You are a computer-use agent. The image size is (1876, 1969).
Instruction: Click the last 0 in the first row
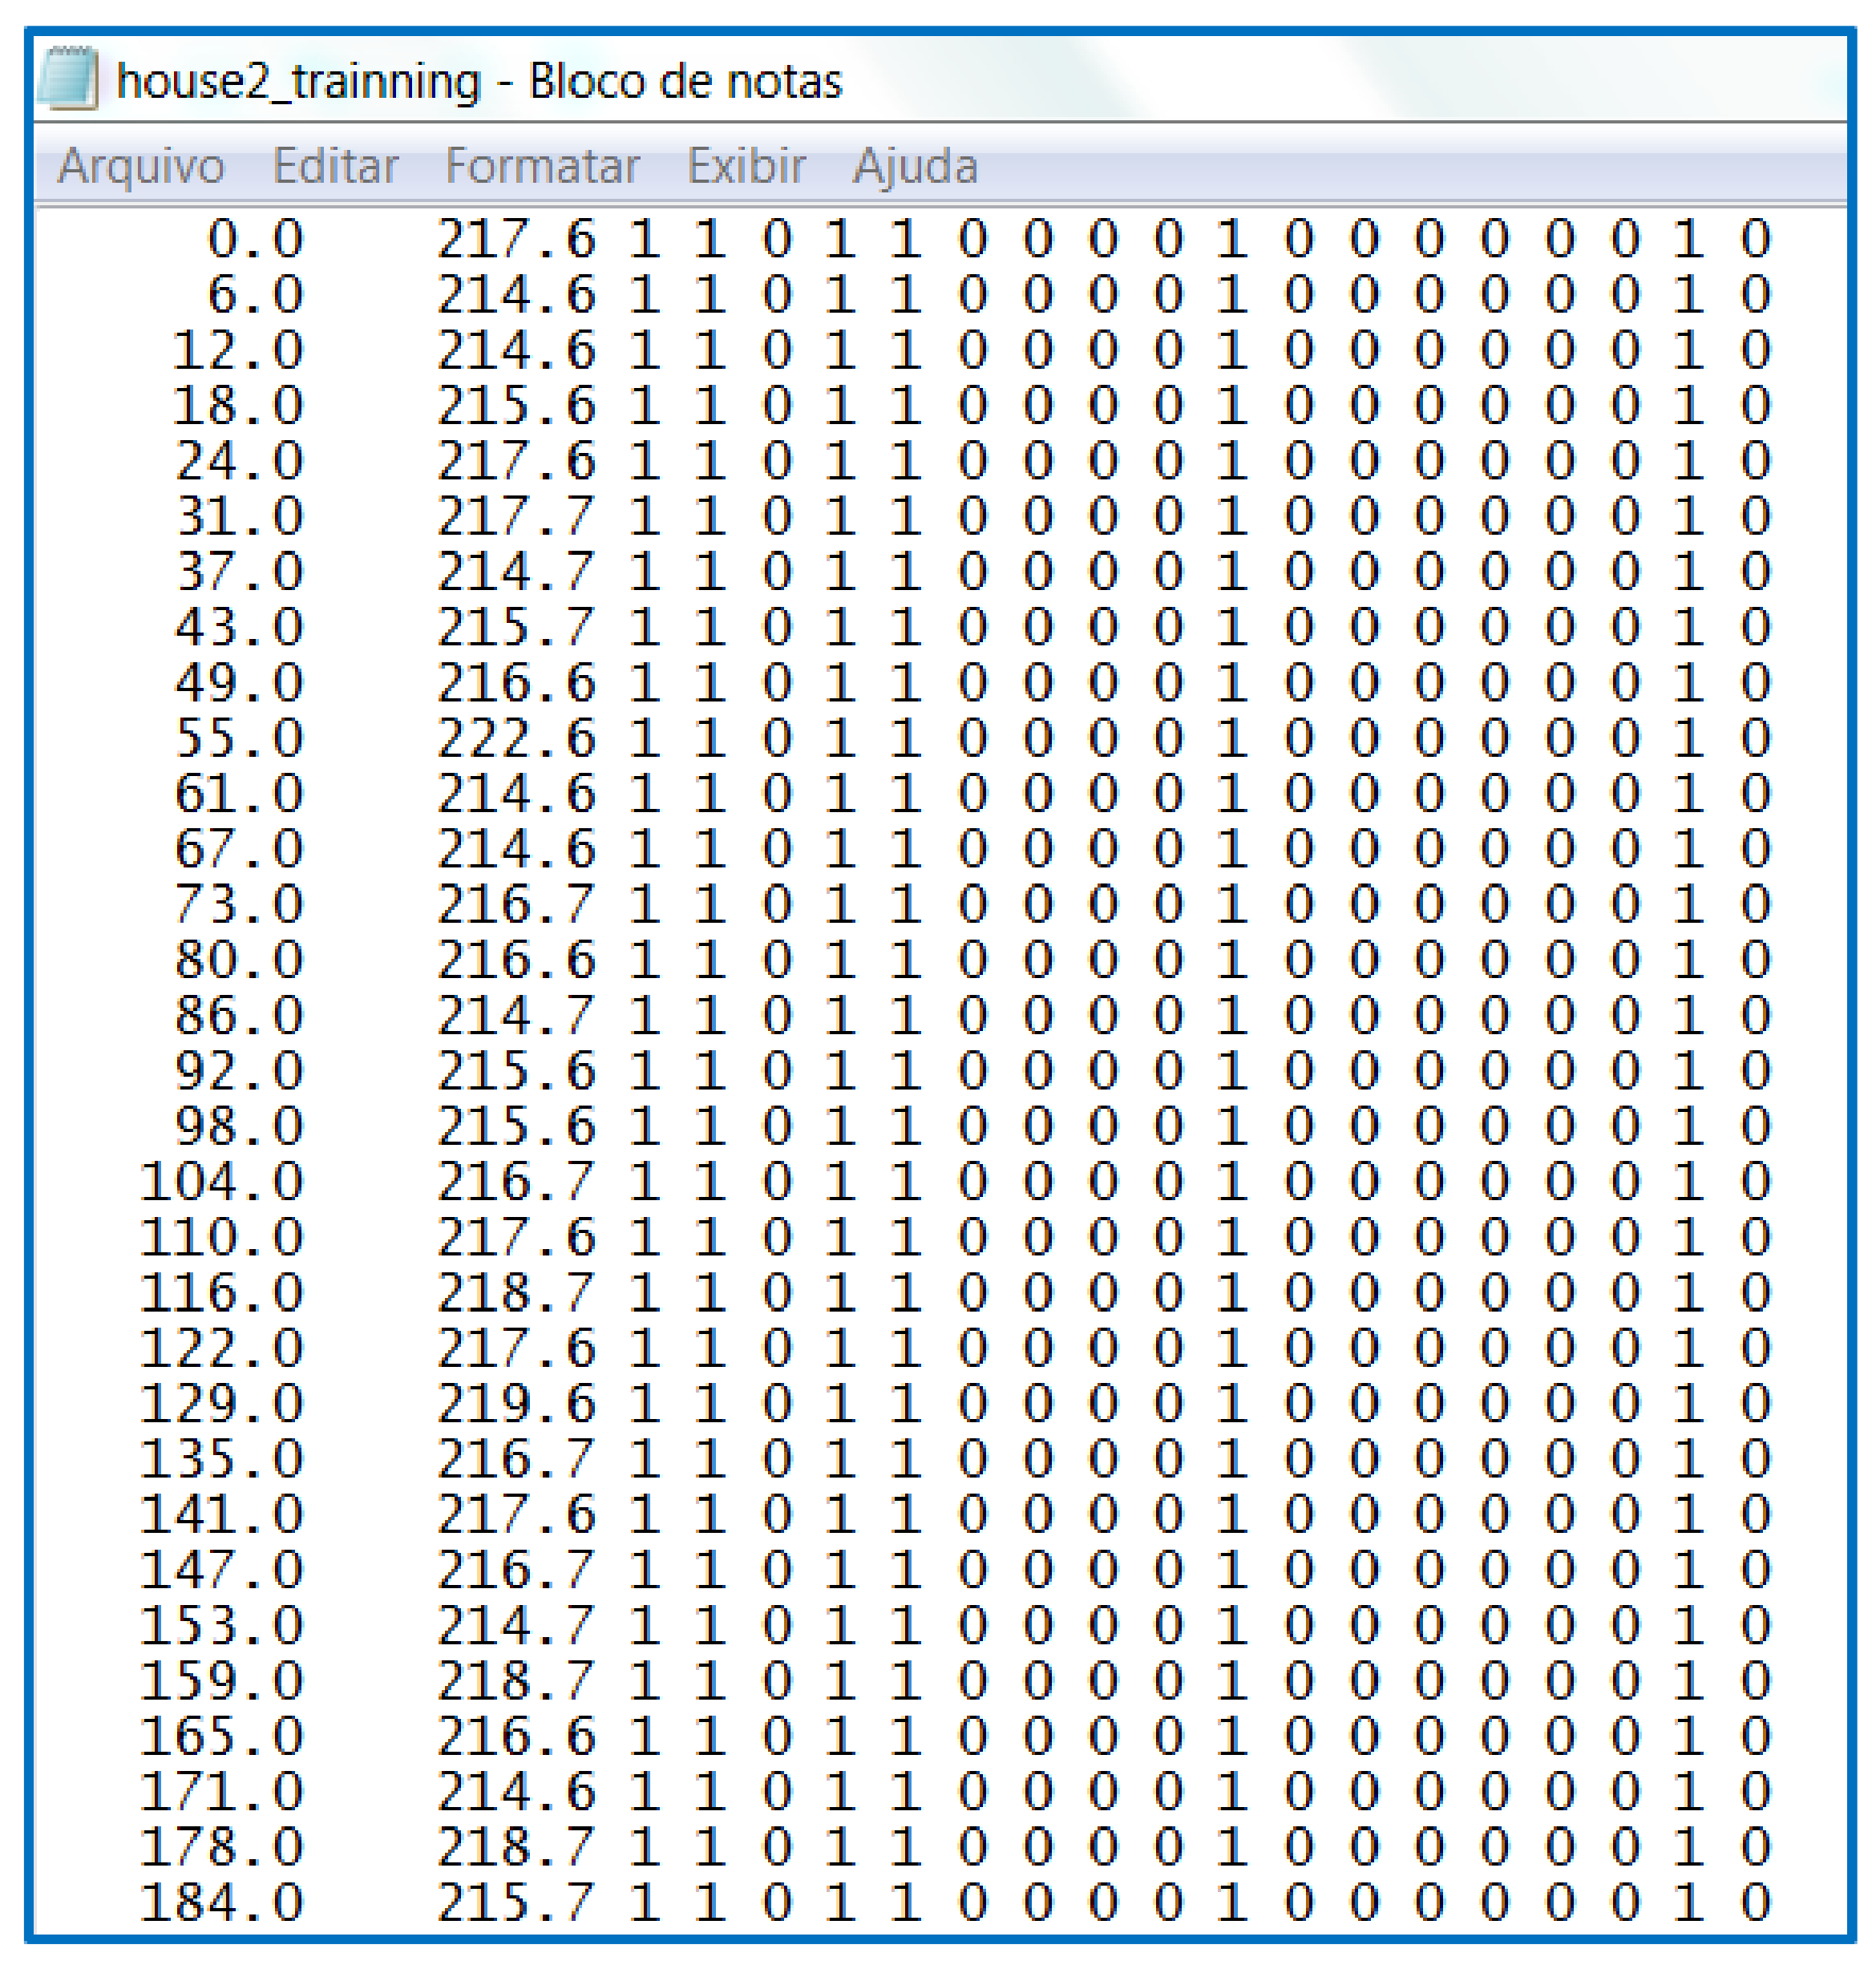point(1756,240)
